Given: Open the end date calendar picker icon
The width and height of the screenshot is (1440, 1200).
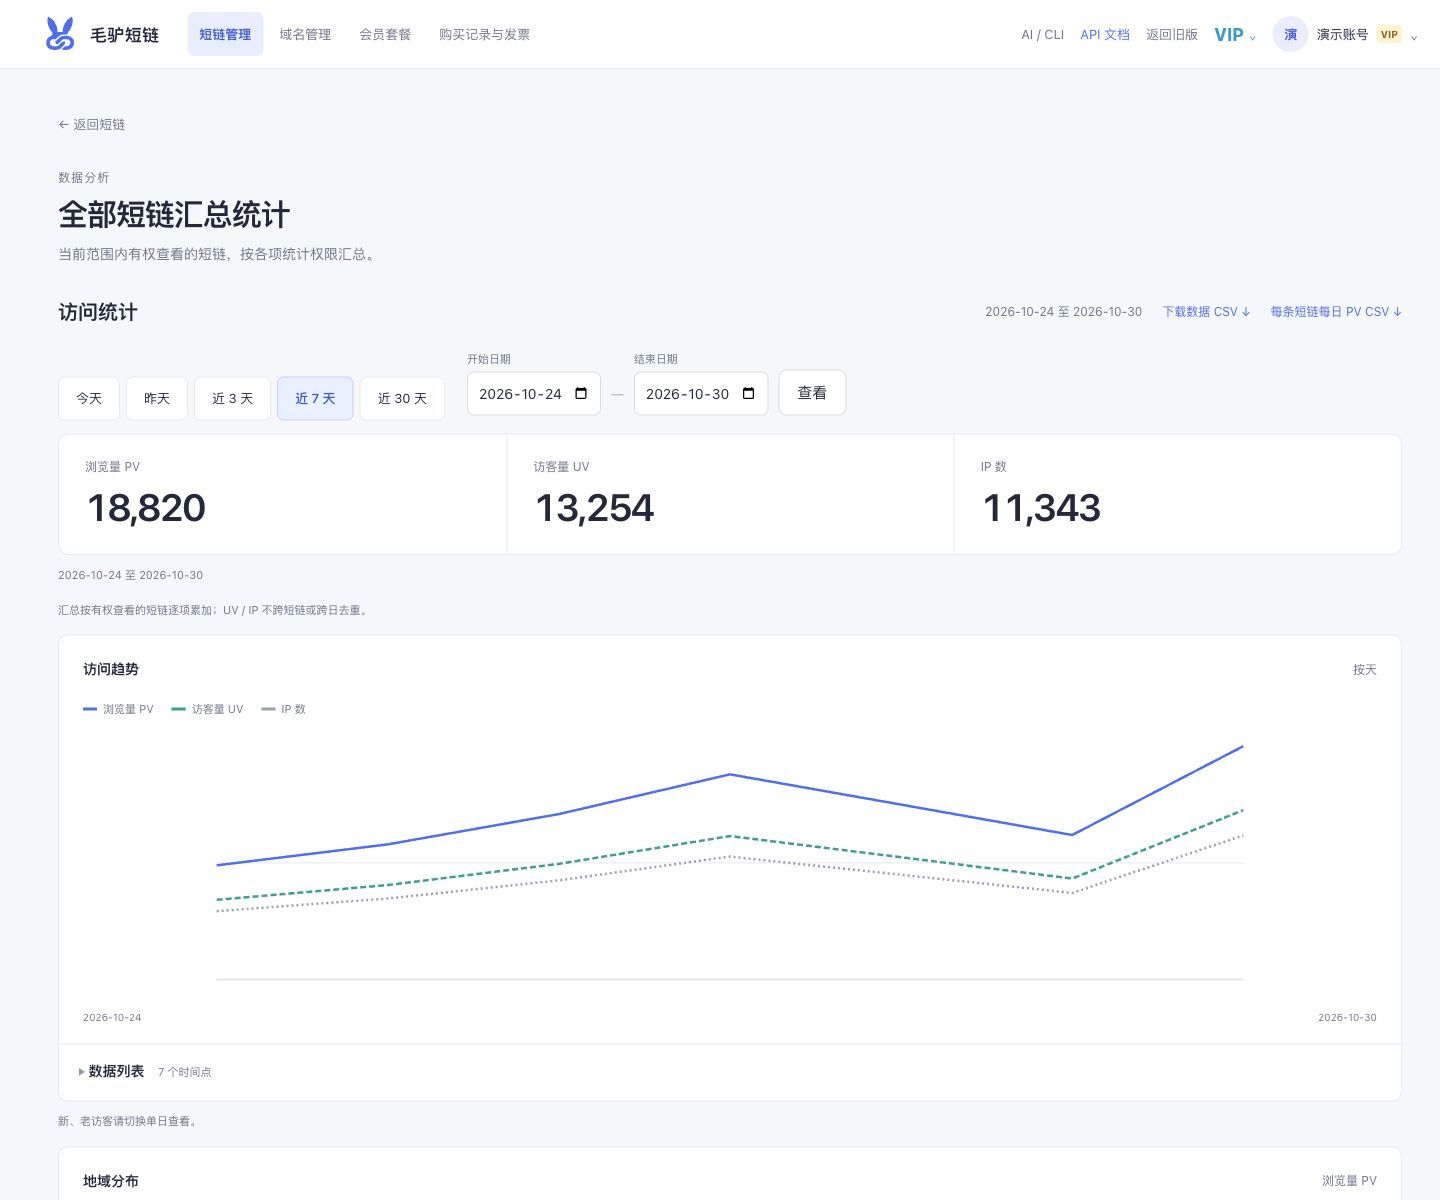Looking at the screenshot, I should click(x=748, y=394).
